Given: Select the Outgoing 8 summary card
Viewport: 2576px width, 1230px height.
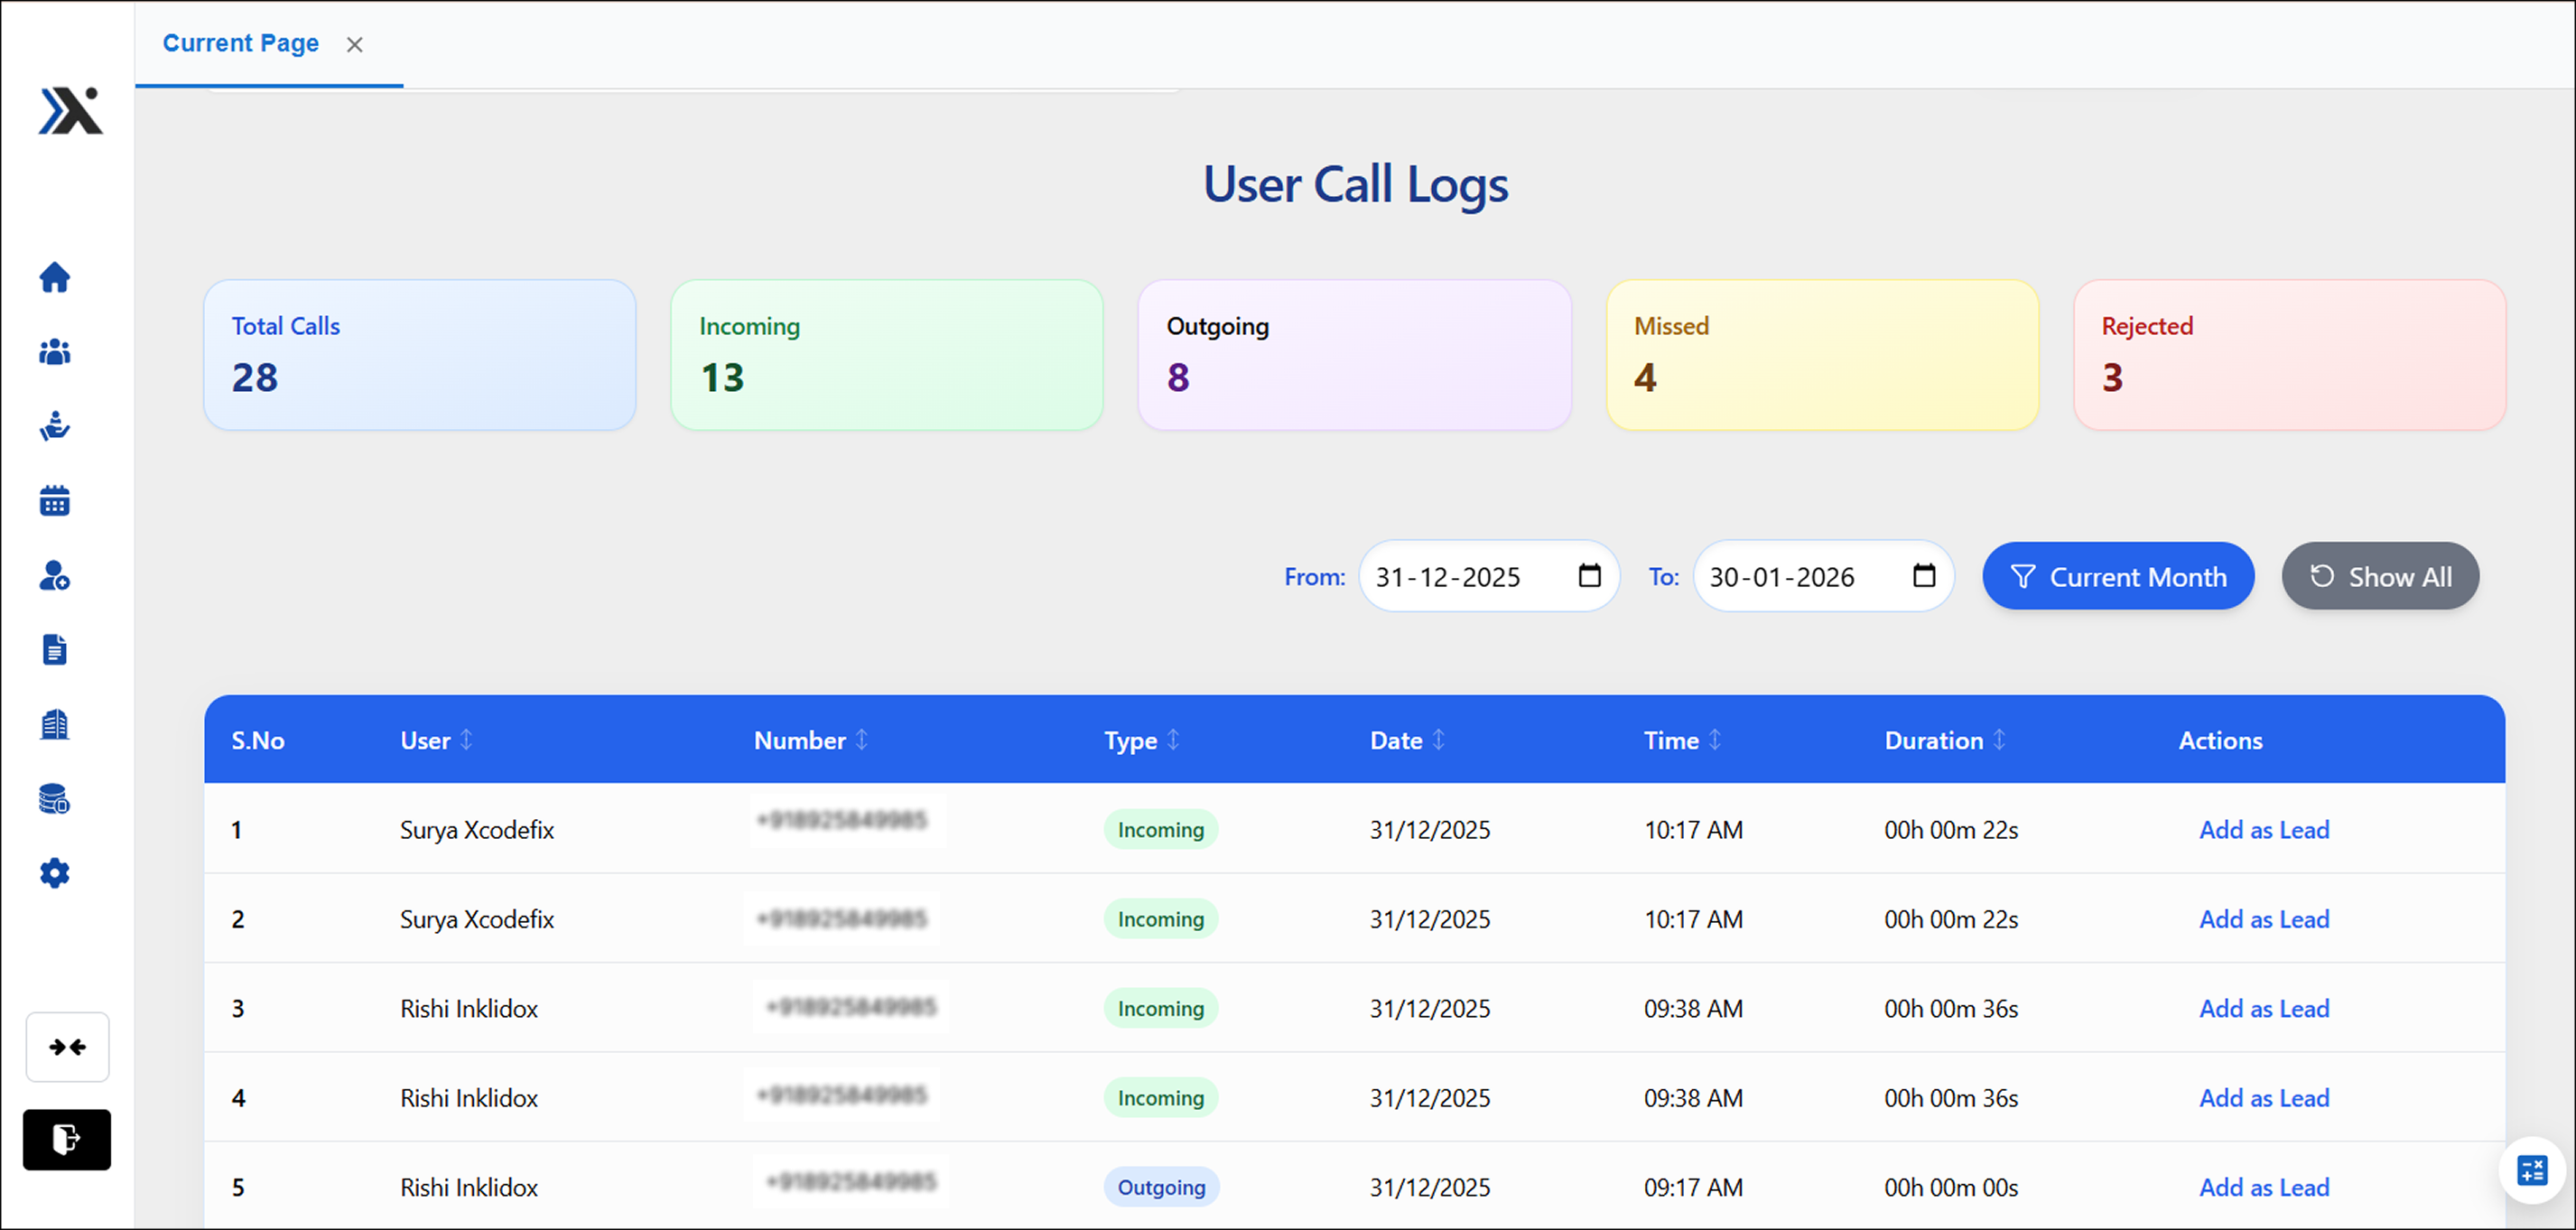Looking at the screenshot, I should tap(1355, 355).
